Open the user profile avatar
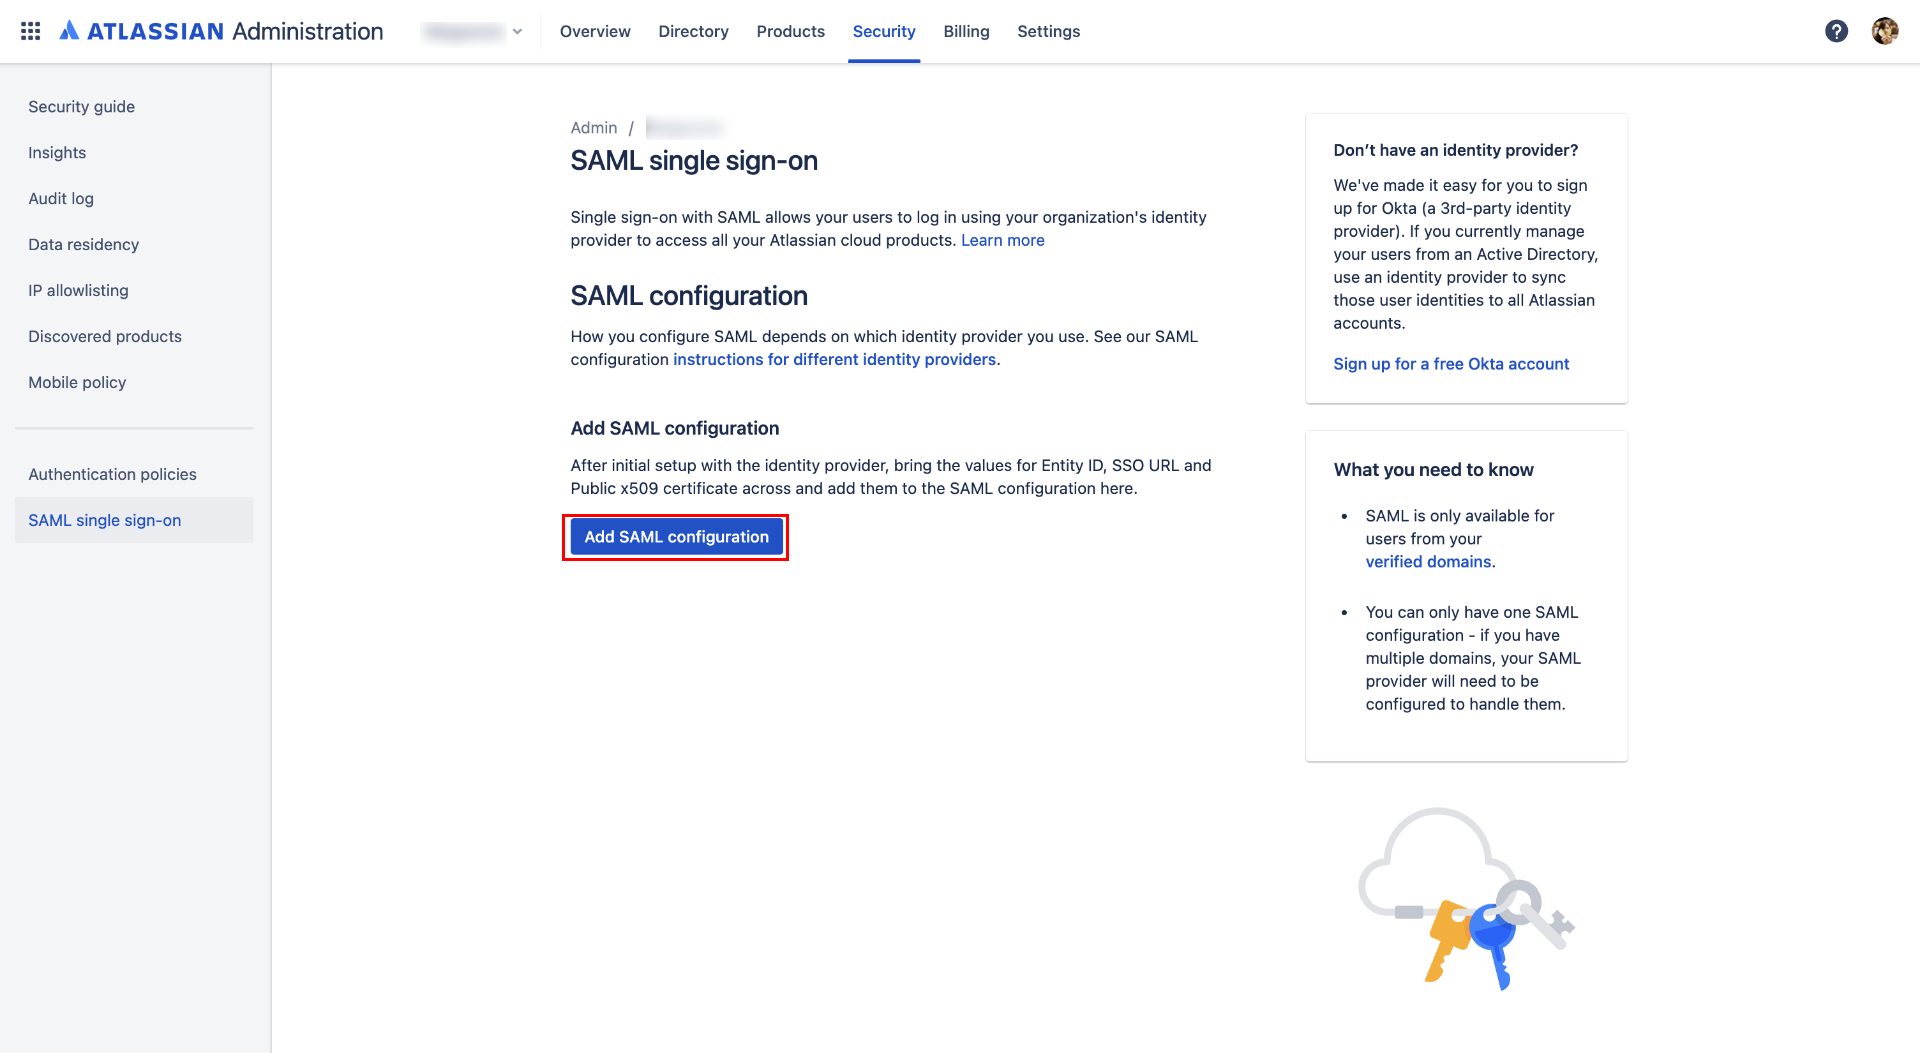 (x=1885, y=31)
